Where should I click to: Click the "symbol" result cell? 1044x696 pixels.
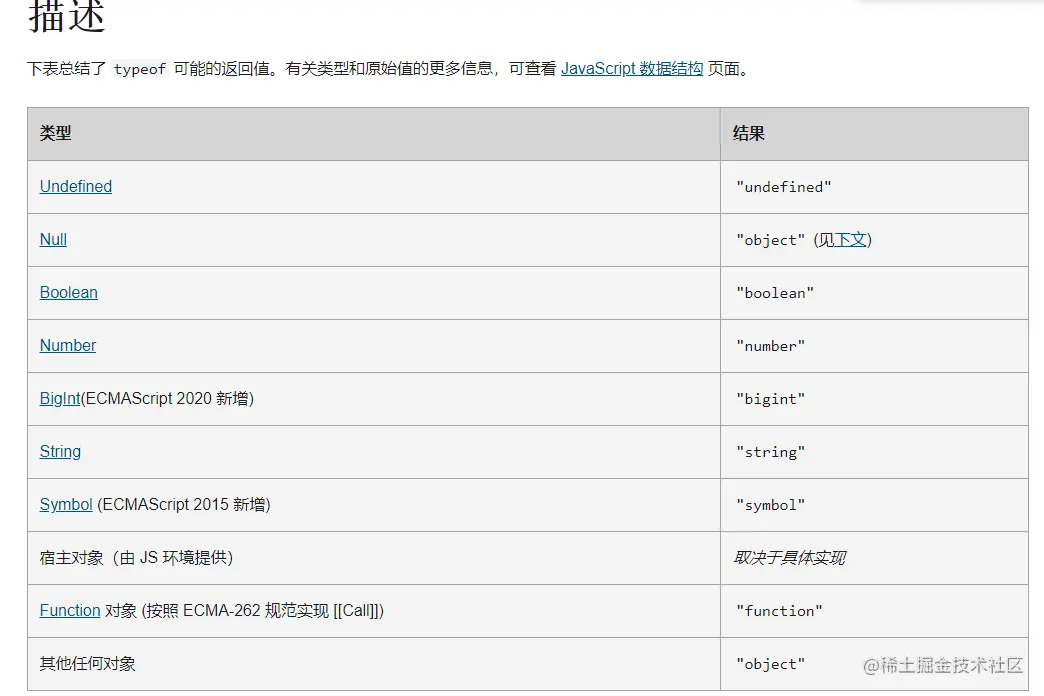click(x=874, y=505)
